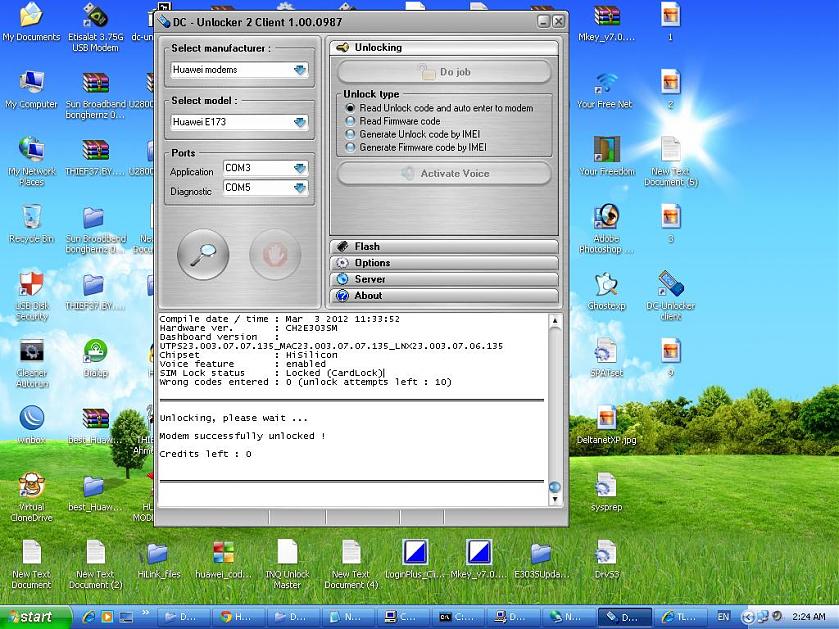Click the magnifying glass detect modem button
This screenshot has height=629, width=839.
point(203,254)
